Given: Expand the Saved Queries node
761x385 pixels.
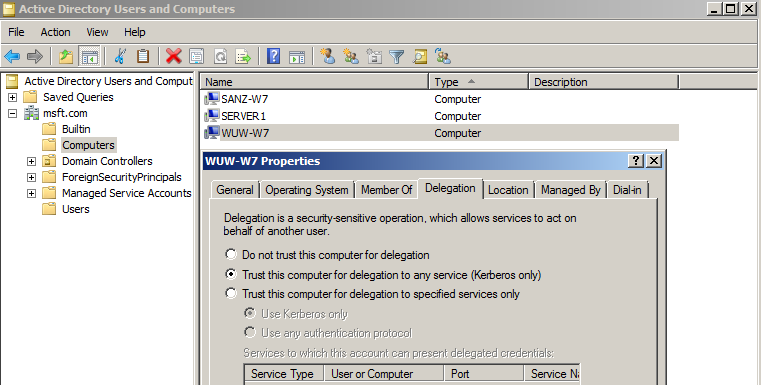Looking at the screenshot, I should tap(13, 97).
